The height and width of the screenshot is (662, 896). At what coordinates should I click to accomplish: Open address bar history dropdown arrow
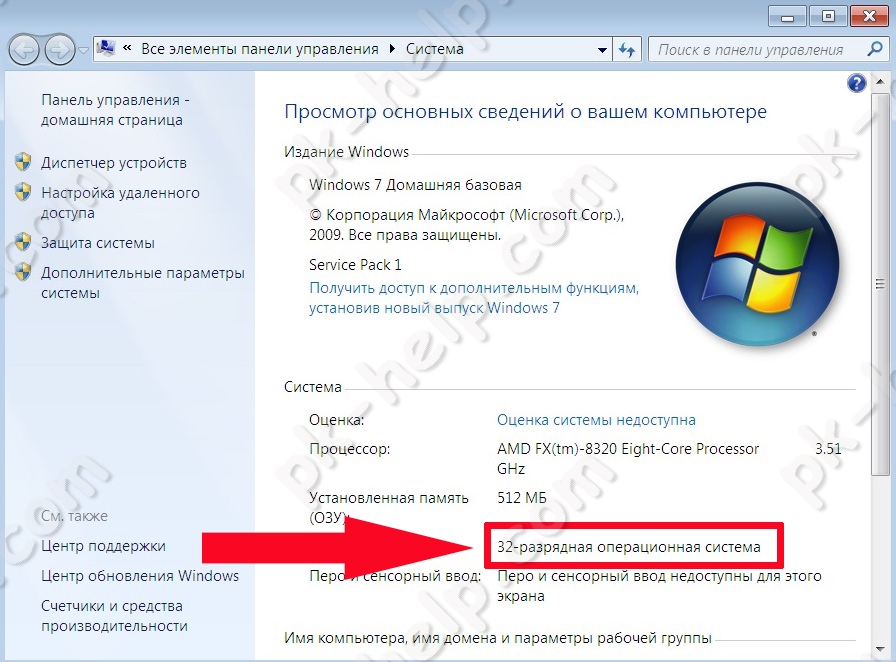coord(602,50)
